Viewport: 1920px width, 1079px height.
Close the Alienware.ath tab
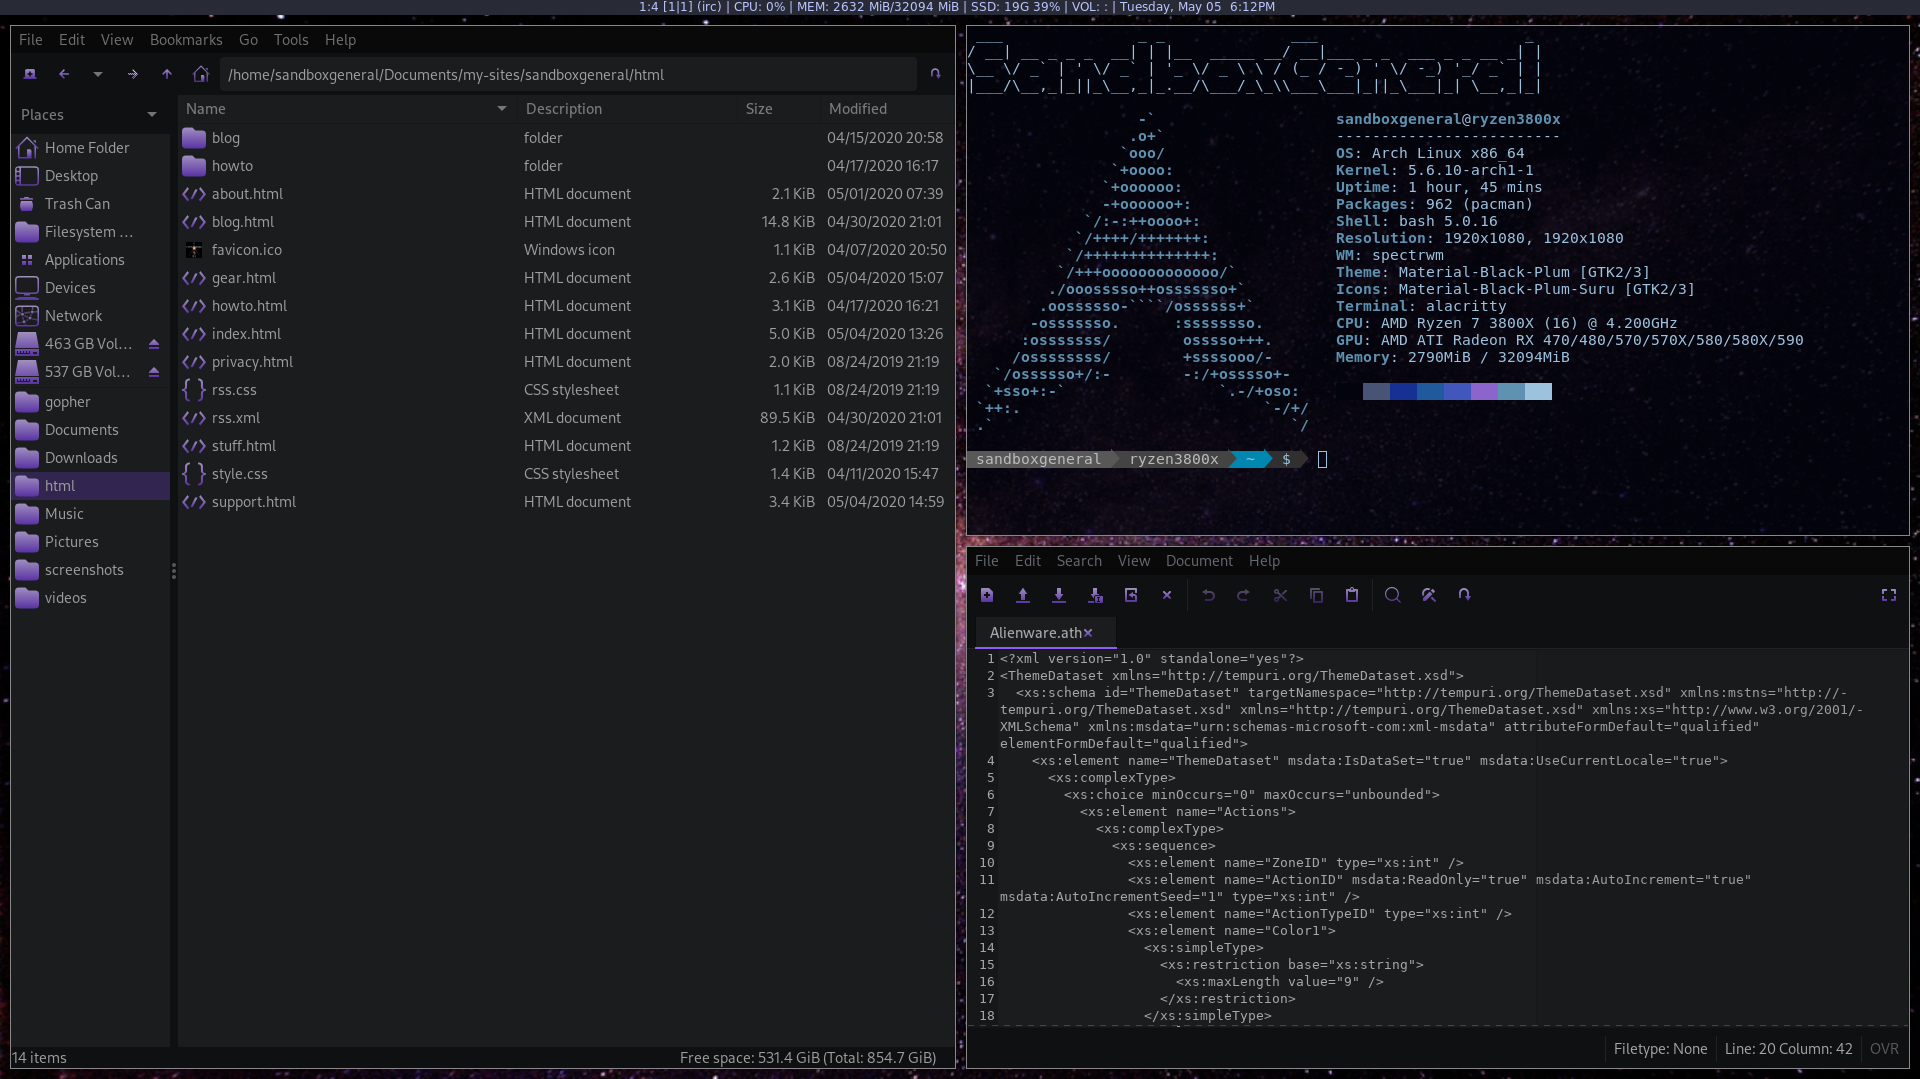[1088, 633]
